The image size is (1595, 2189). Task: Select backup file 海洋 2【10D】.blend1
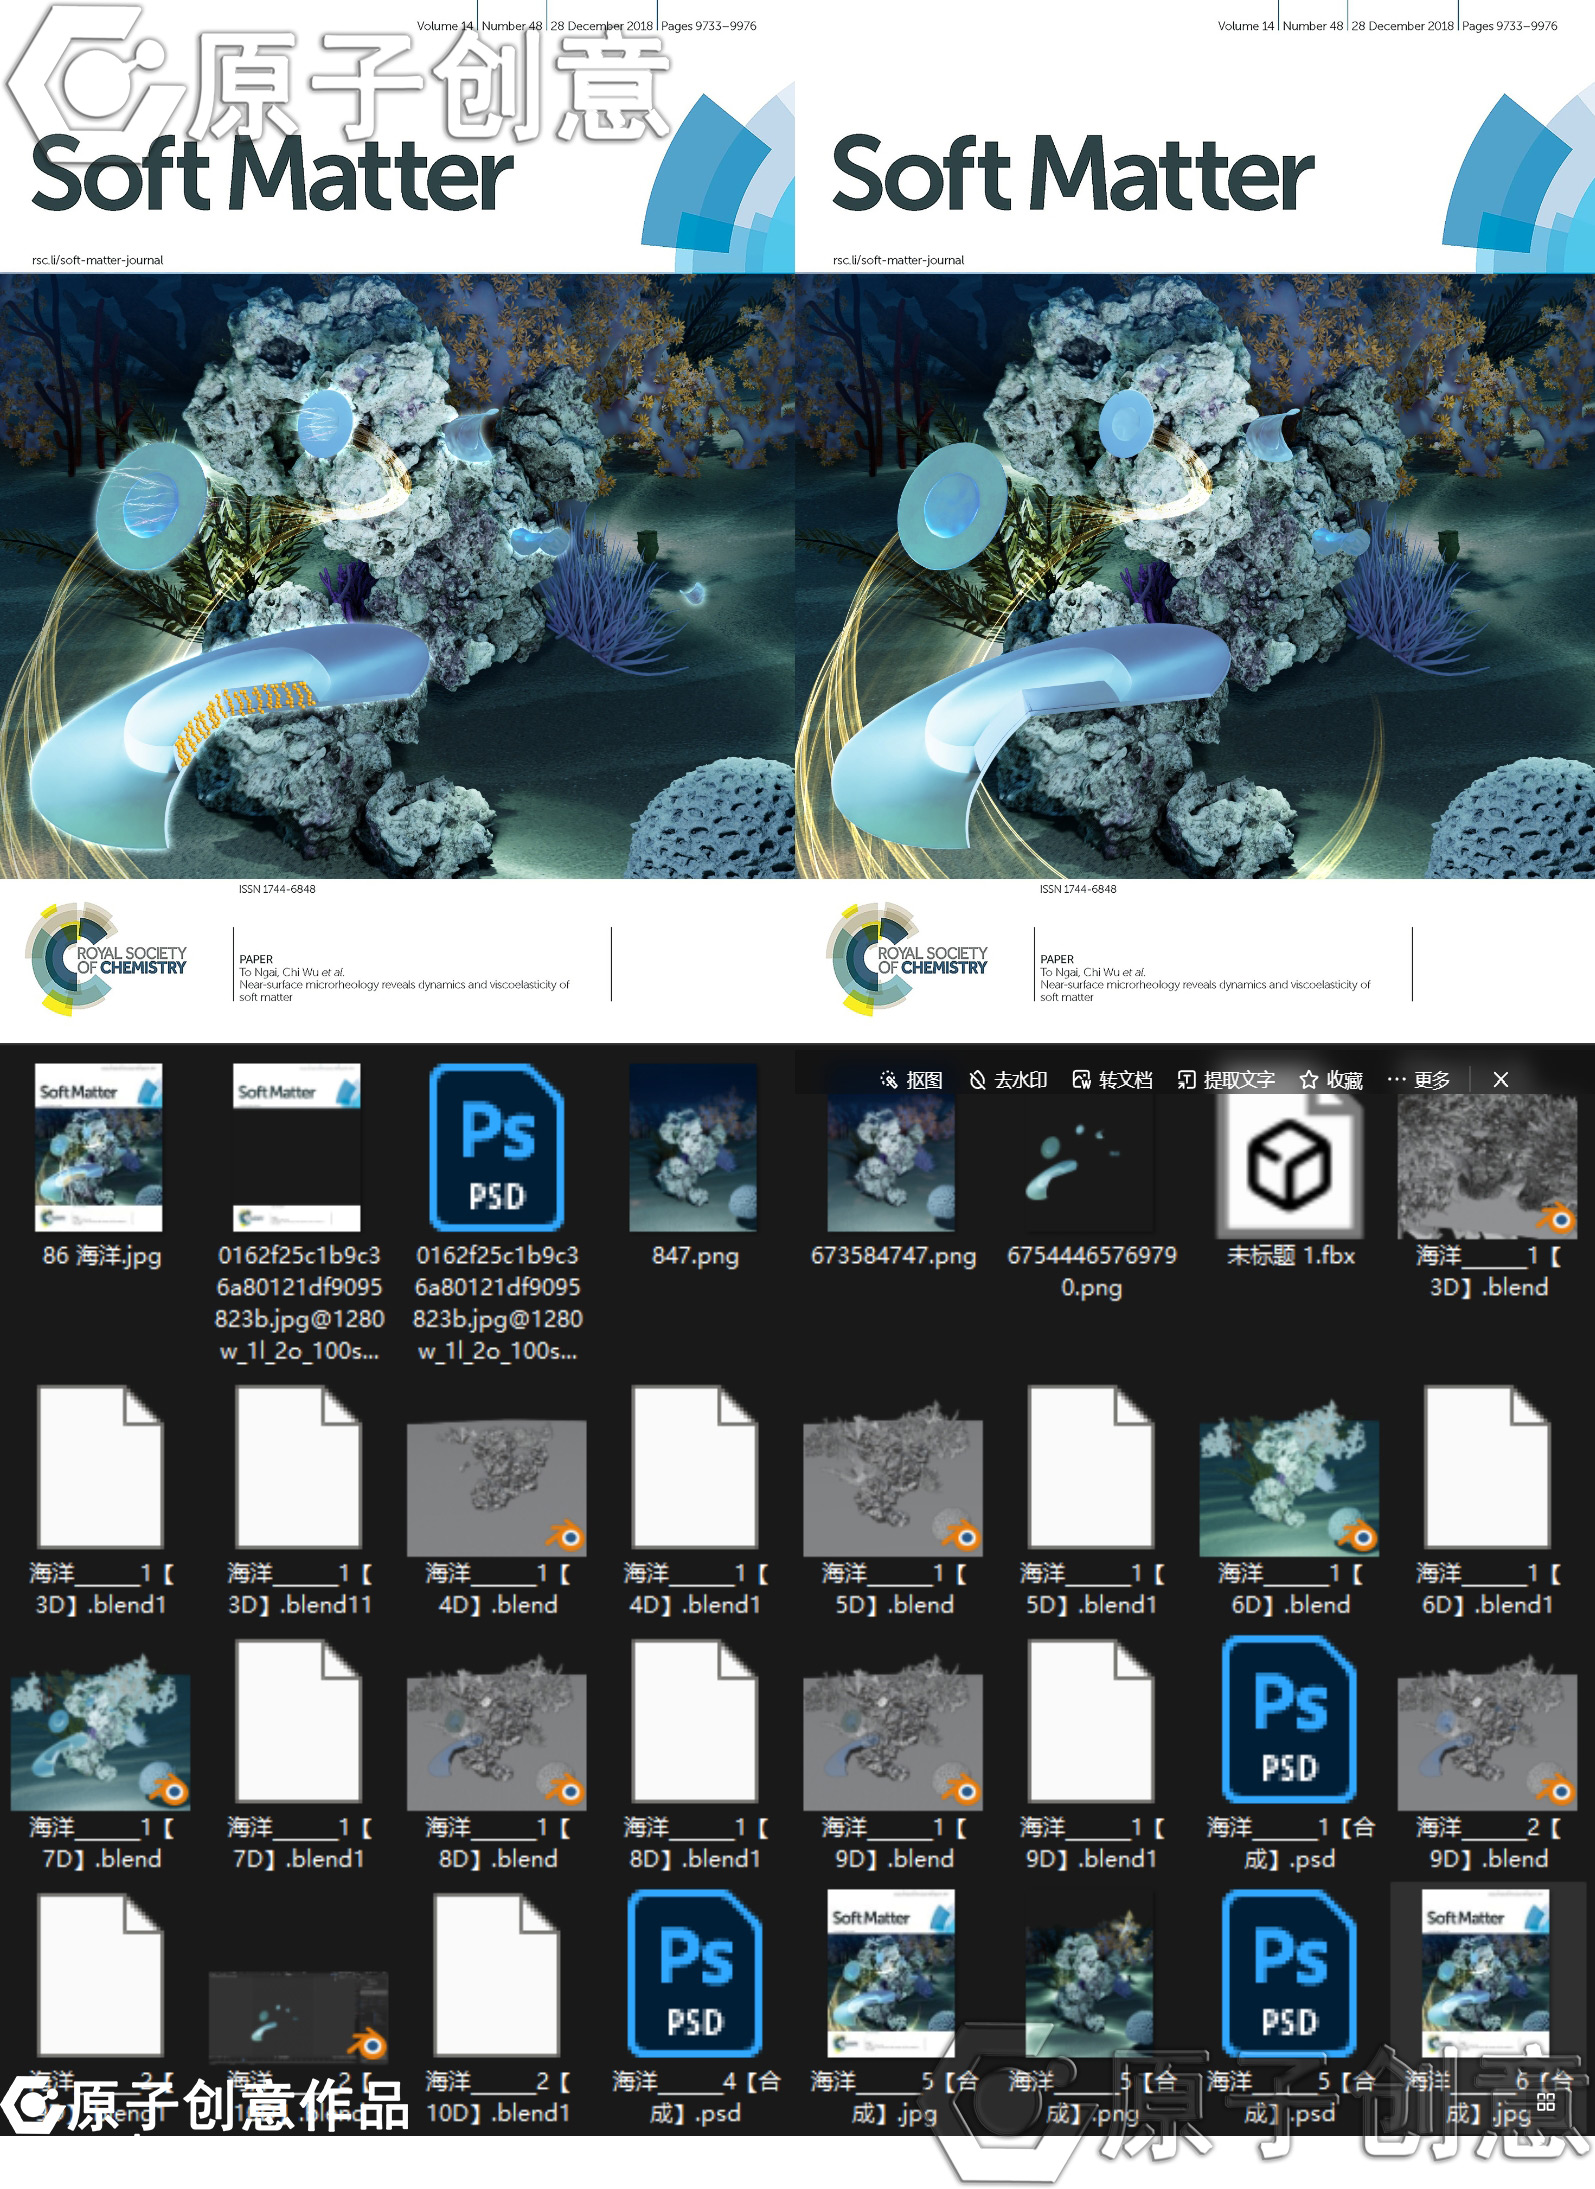point(496,1975)
